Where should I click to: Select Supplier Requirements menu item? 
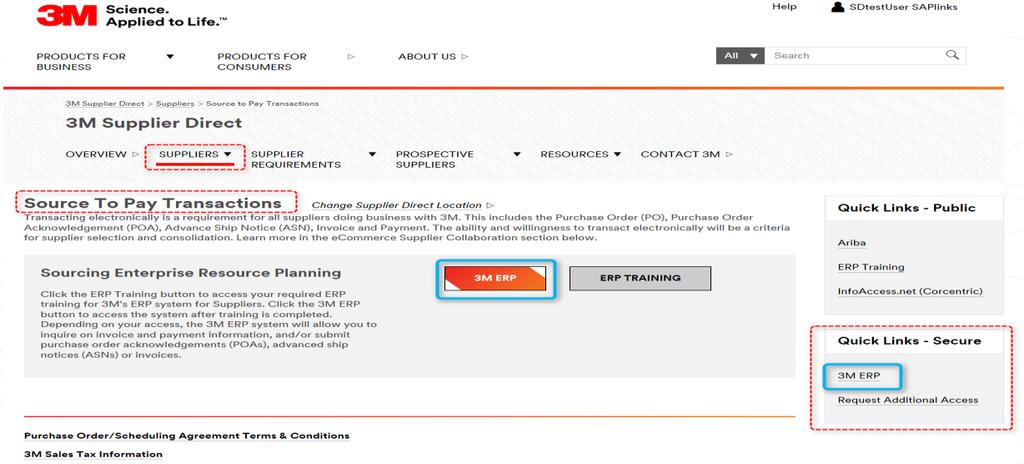[296, 159]
